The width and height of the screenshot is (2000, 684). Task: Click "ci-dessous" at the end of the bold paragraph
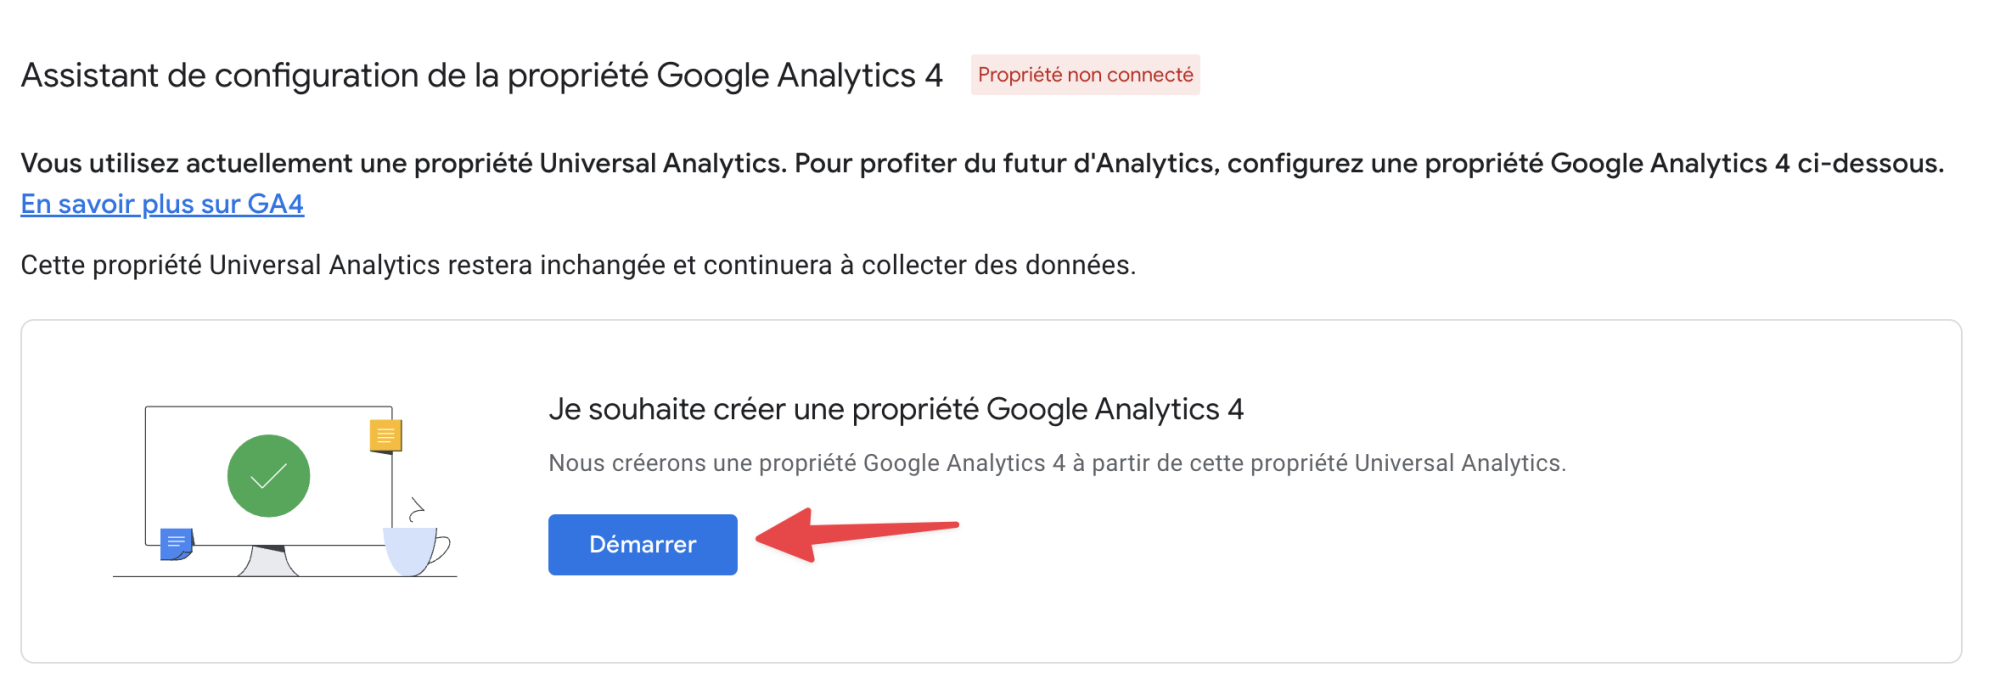coord(1869,163)
